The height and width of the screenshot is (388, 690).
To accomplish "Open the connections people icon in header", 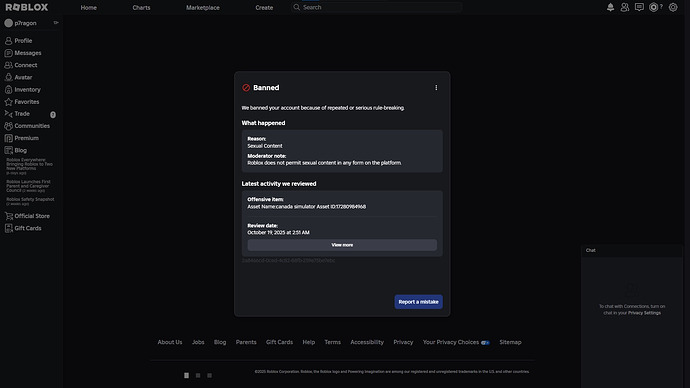I will (625, 7).
